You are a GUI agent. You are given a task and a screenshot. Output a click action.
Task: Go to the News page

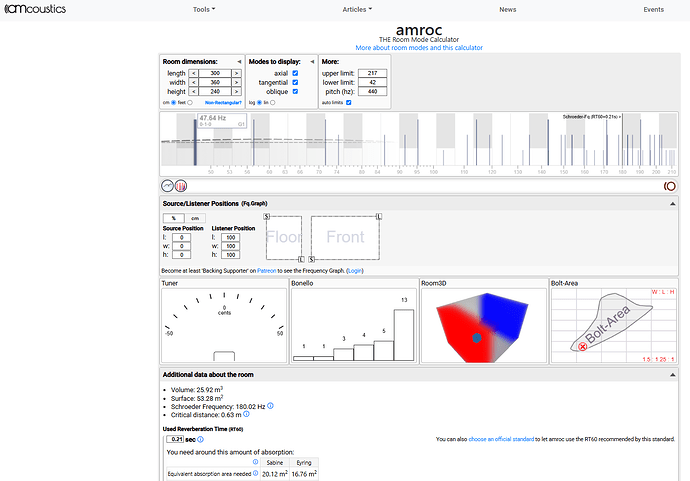pos(507,9)
